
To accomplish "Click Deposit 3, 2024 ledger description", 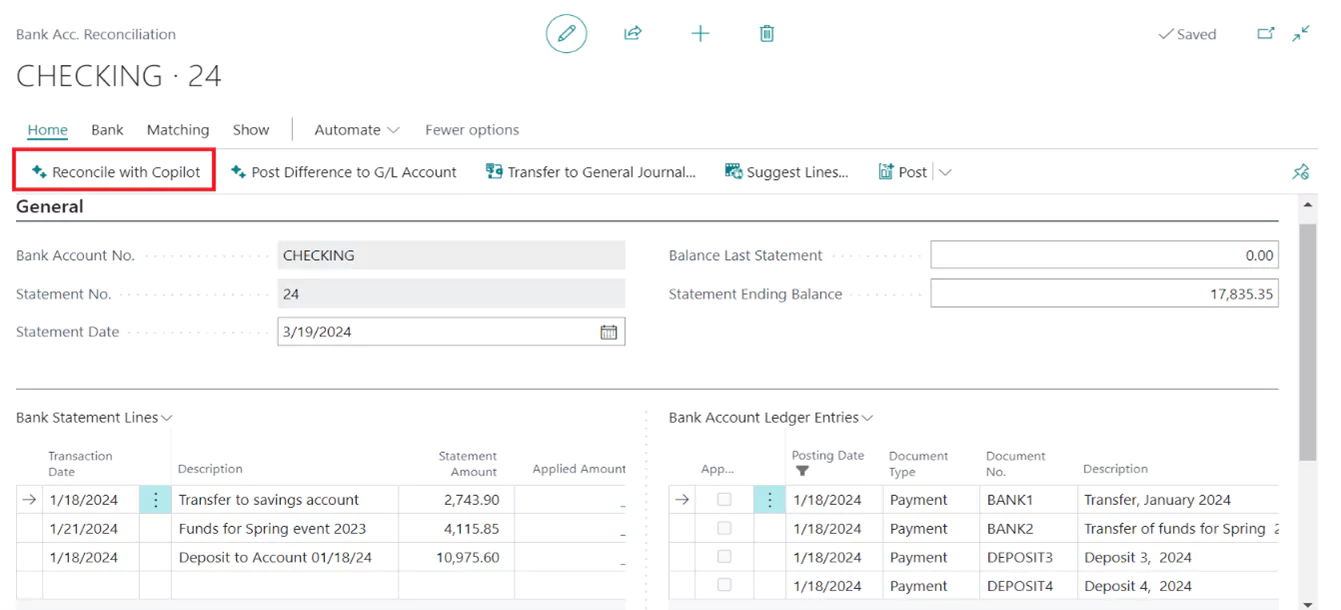I will point(1138,557).
